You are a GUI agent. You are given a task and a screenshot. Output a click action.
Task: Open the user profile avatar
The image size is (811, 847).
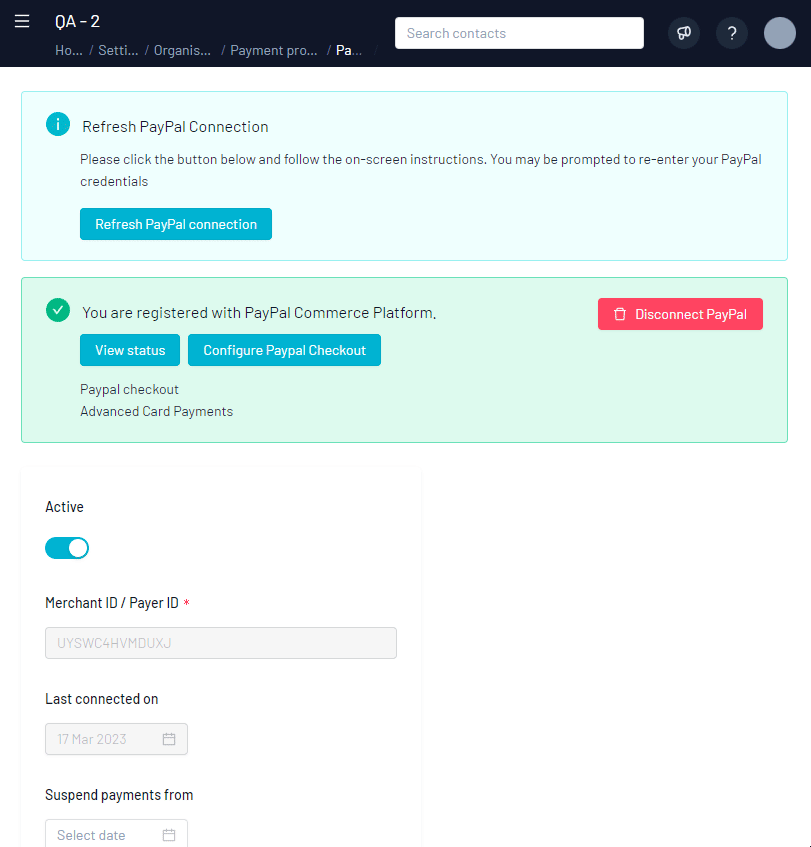coord(779,33)
